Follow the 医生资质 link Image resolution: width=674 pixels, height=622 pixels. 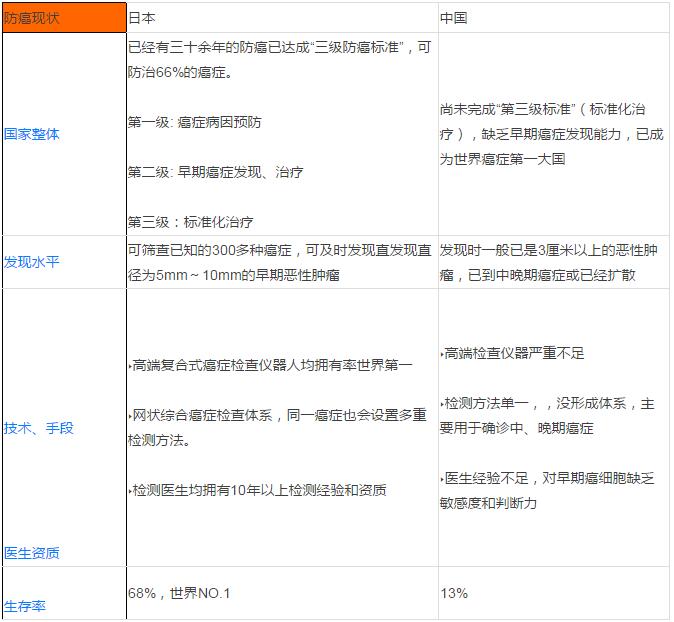pyautogui.click(x=31, y=553)
